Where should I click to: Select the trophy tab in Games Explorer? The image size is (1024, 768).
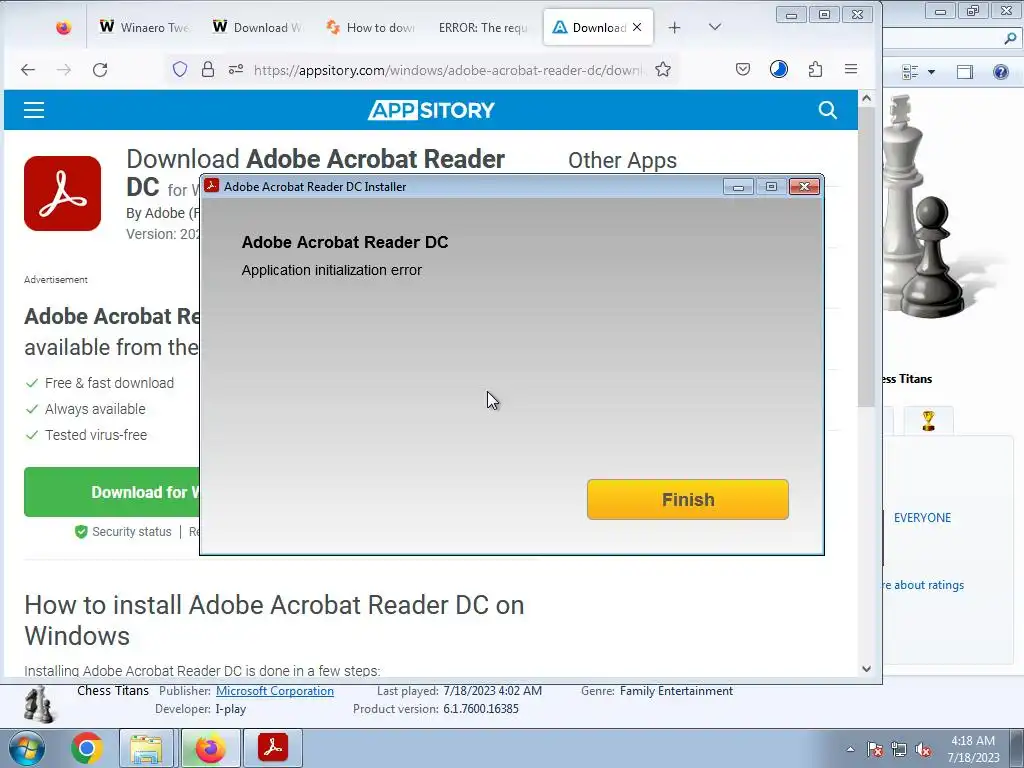coord(928,421)
